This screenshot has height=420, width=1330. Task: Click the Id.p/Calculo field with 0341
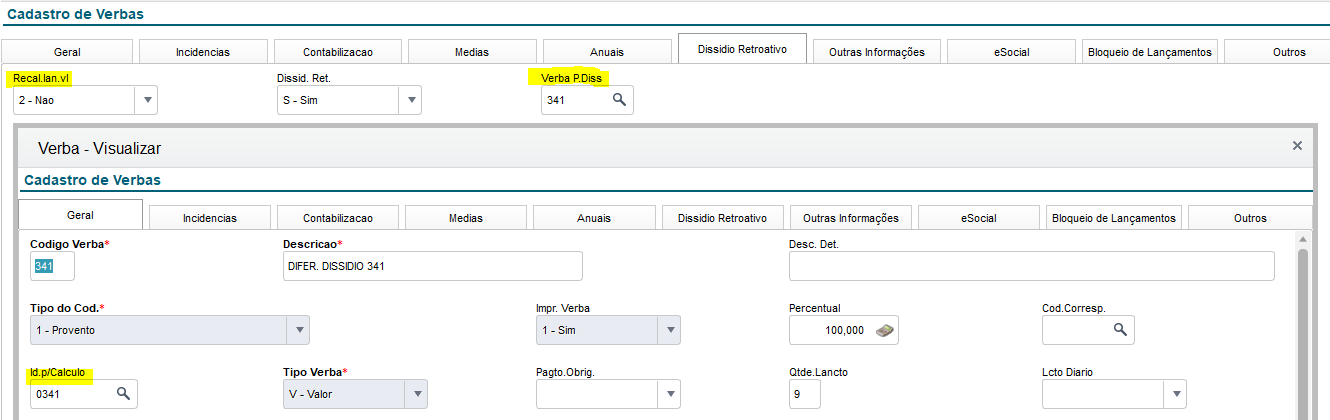(83, 394)
